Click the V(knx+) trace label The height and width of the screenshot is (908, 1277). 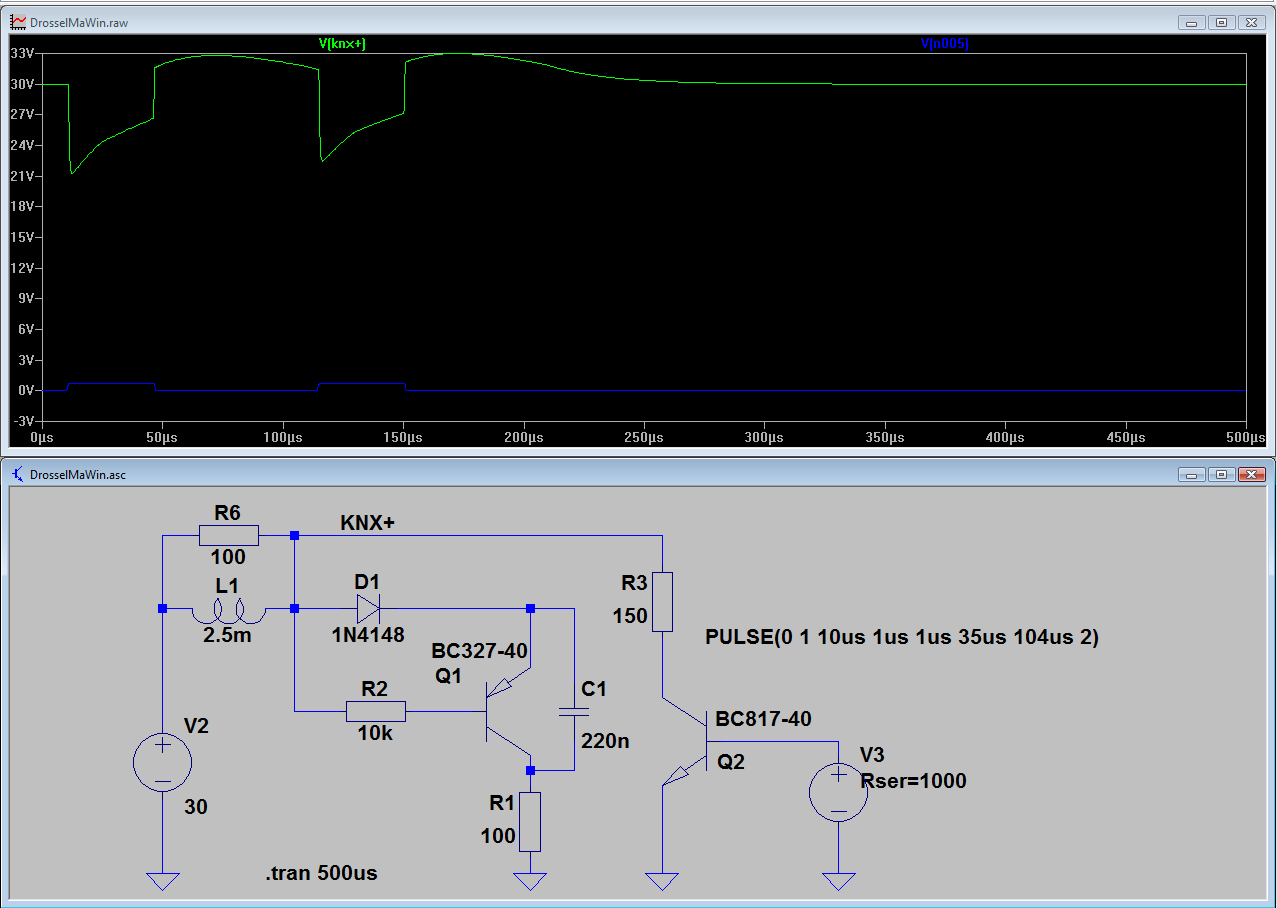(342, 43)
